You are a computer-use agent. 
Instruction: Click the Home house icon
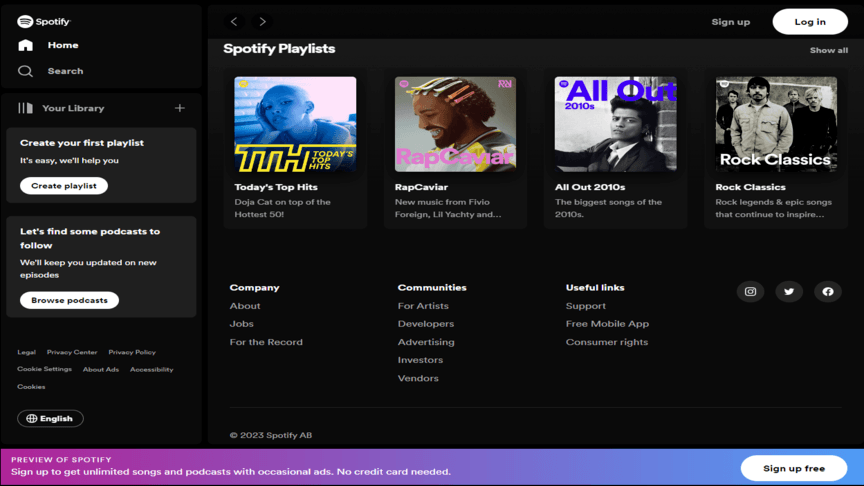[x=25, y=45]
